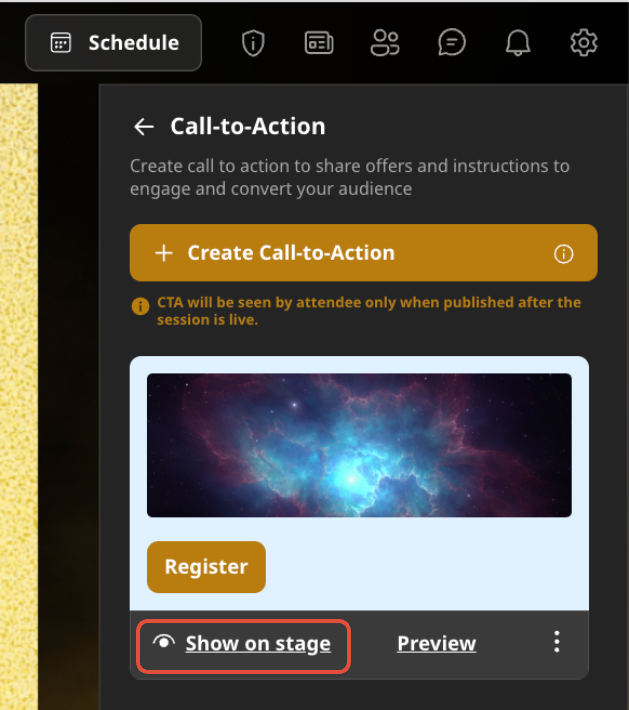Click the Call-to-Action panel heading

(x=248, y=126)
